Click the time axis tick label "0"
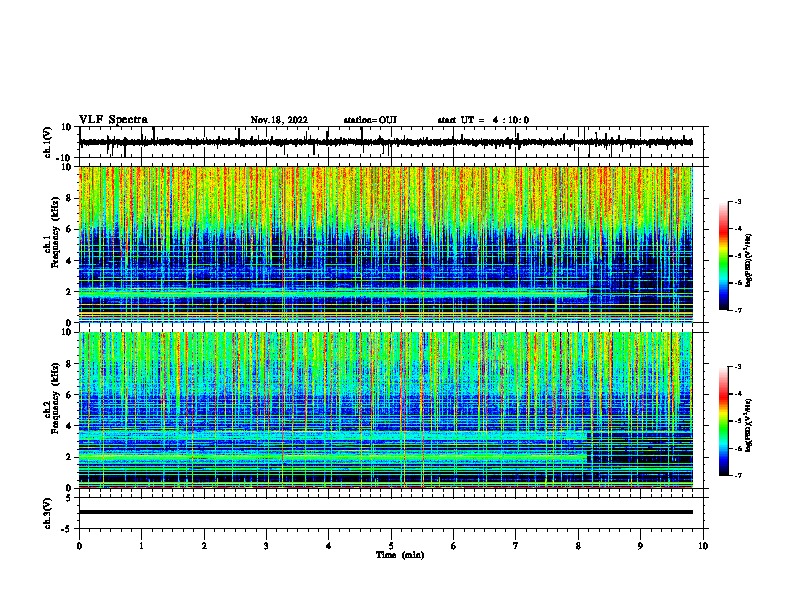 (x=79, y=546)
